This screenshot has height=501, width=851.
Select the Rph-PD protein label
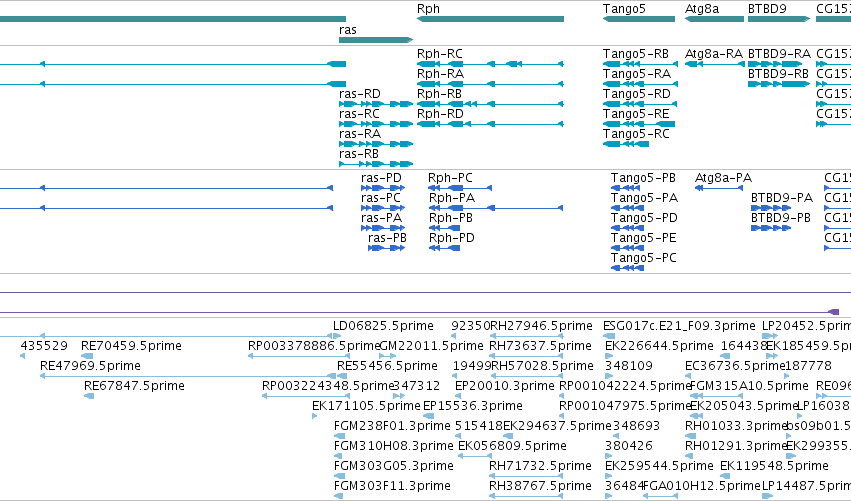(452, 238)
